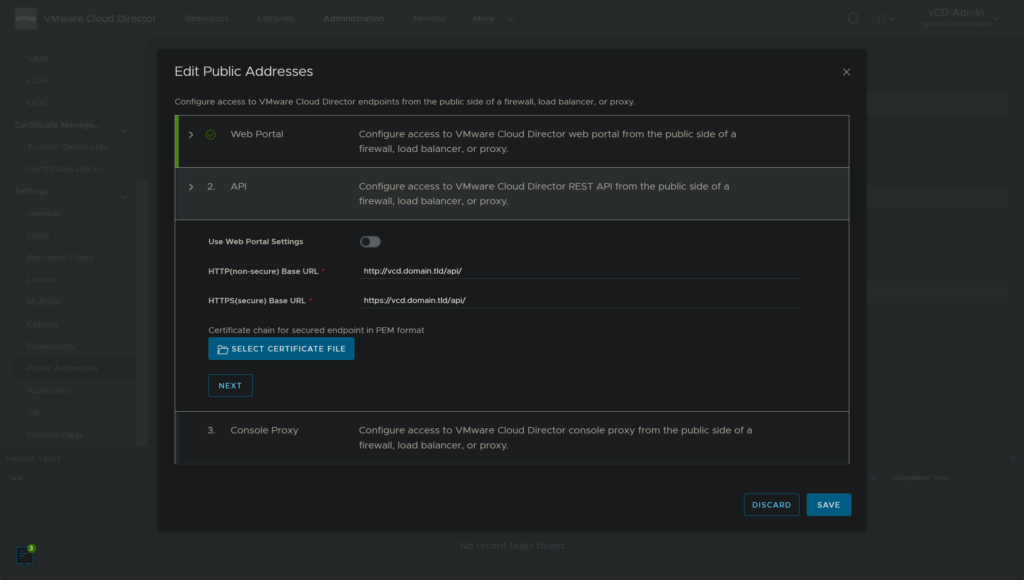Image resolution: width=1024 pixels, height=580 pixels.
Task: Select SAML in the sidebar
Action: point(39,58)
